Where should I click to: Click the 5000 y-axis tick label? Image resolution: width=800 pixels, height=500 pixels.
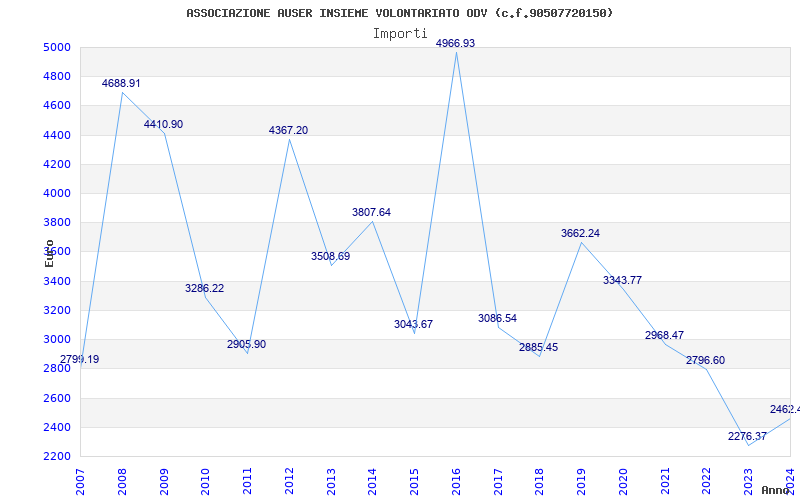pyautogui.click(x=57, y=47)
